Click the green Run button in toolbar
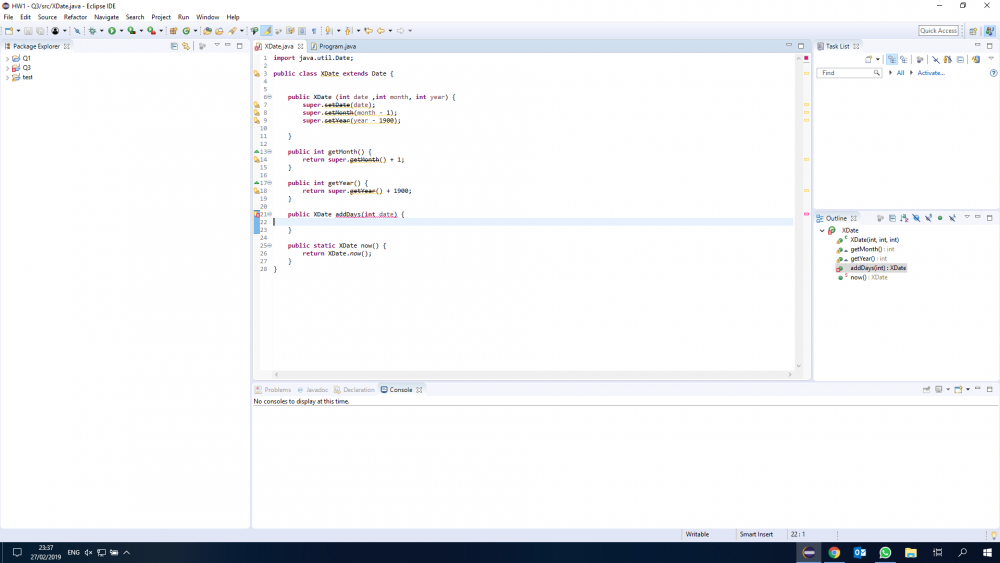This screenshot has width=1000, height=563. [112, 31]
